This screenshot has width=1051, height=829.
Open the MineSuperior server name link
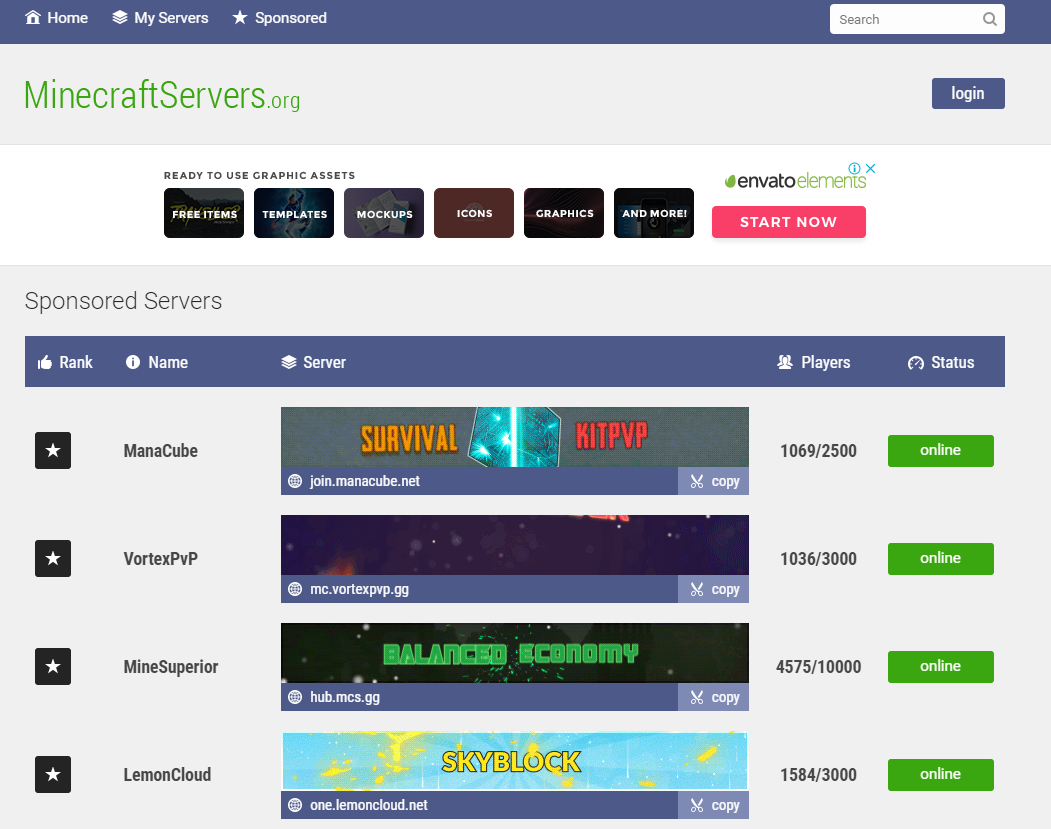click(171, 667)
